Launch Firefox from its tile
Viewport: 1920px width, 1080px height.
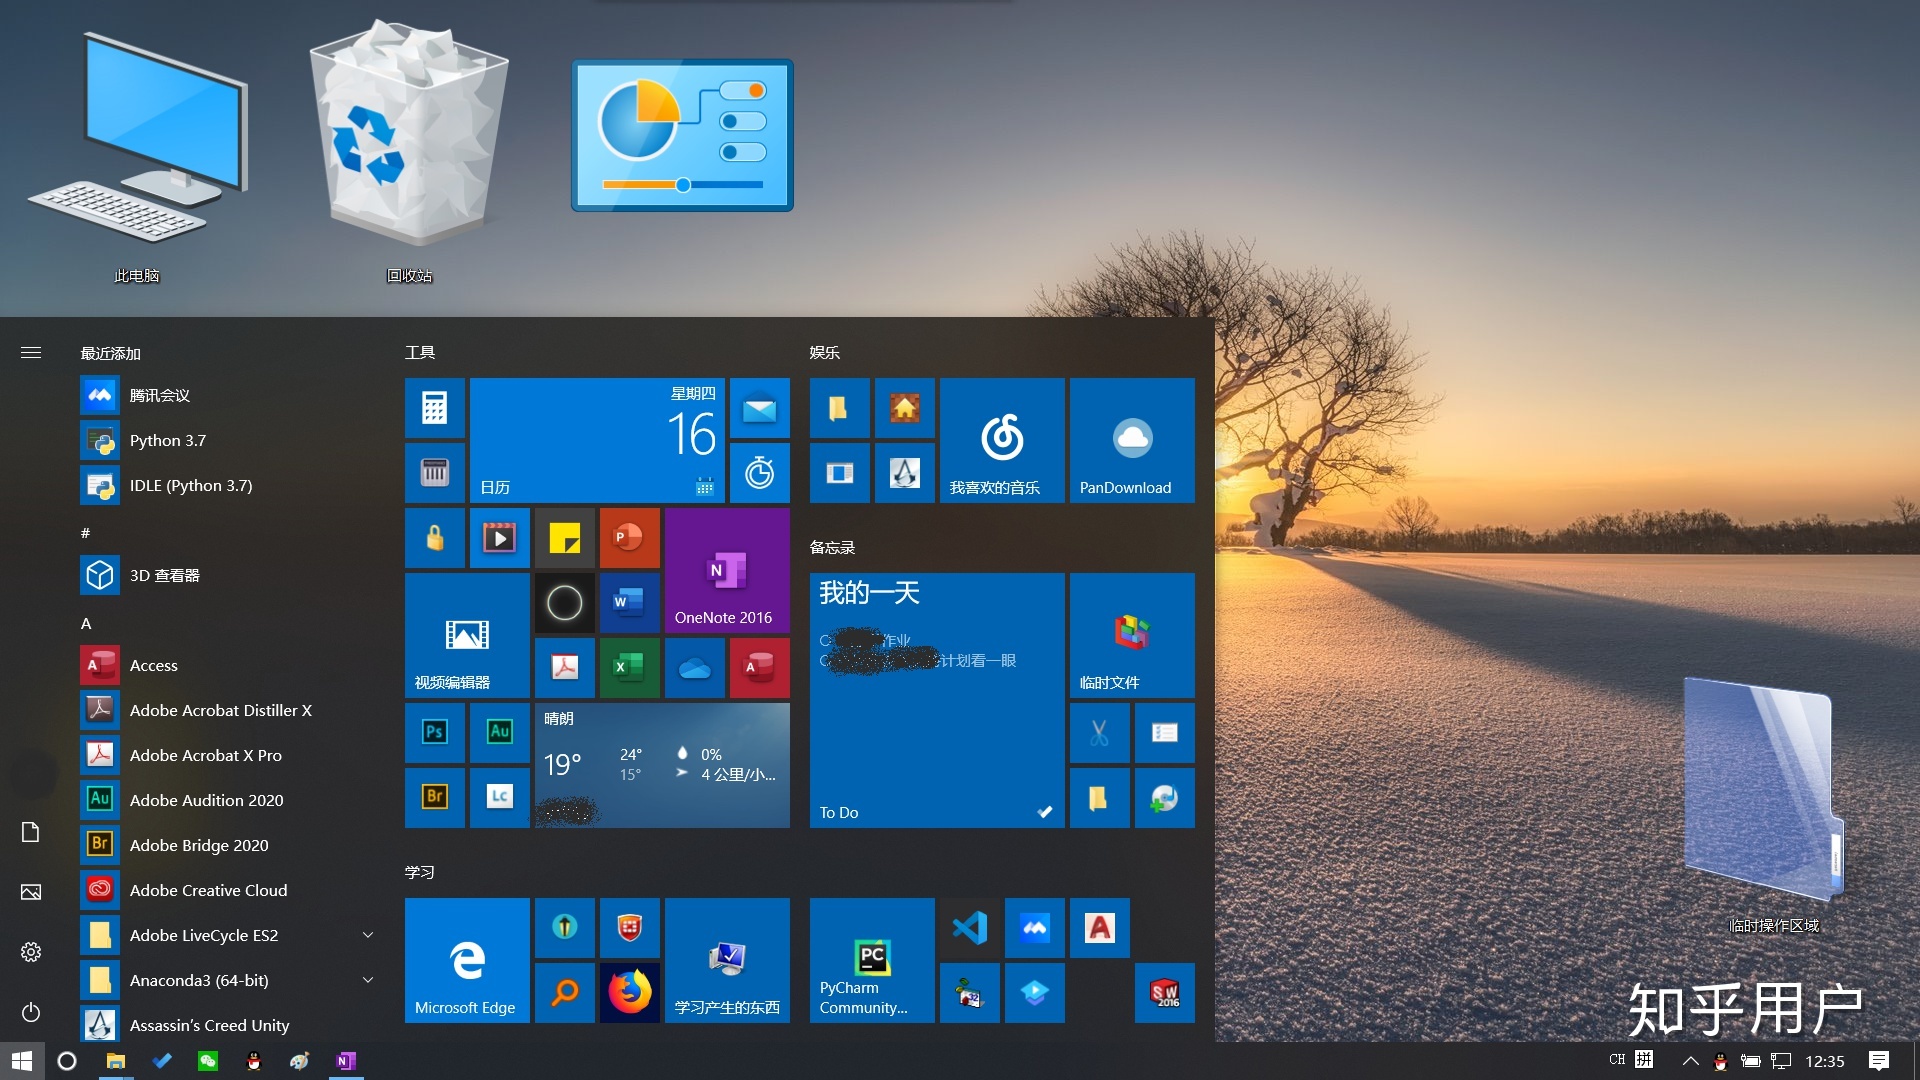[629, 993]
